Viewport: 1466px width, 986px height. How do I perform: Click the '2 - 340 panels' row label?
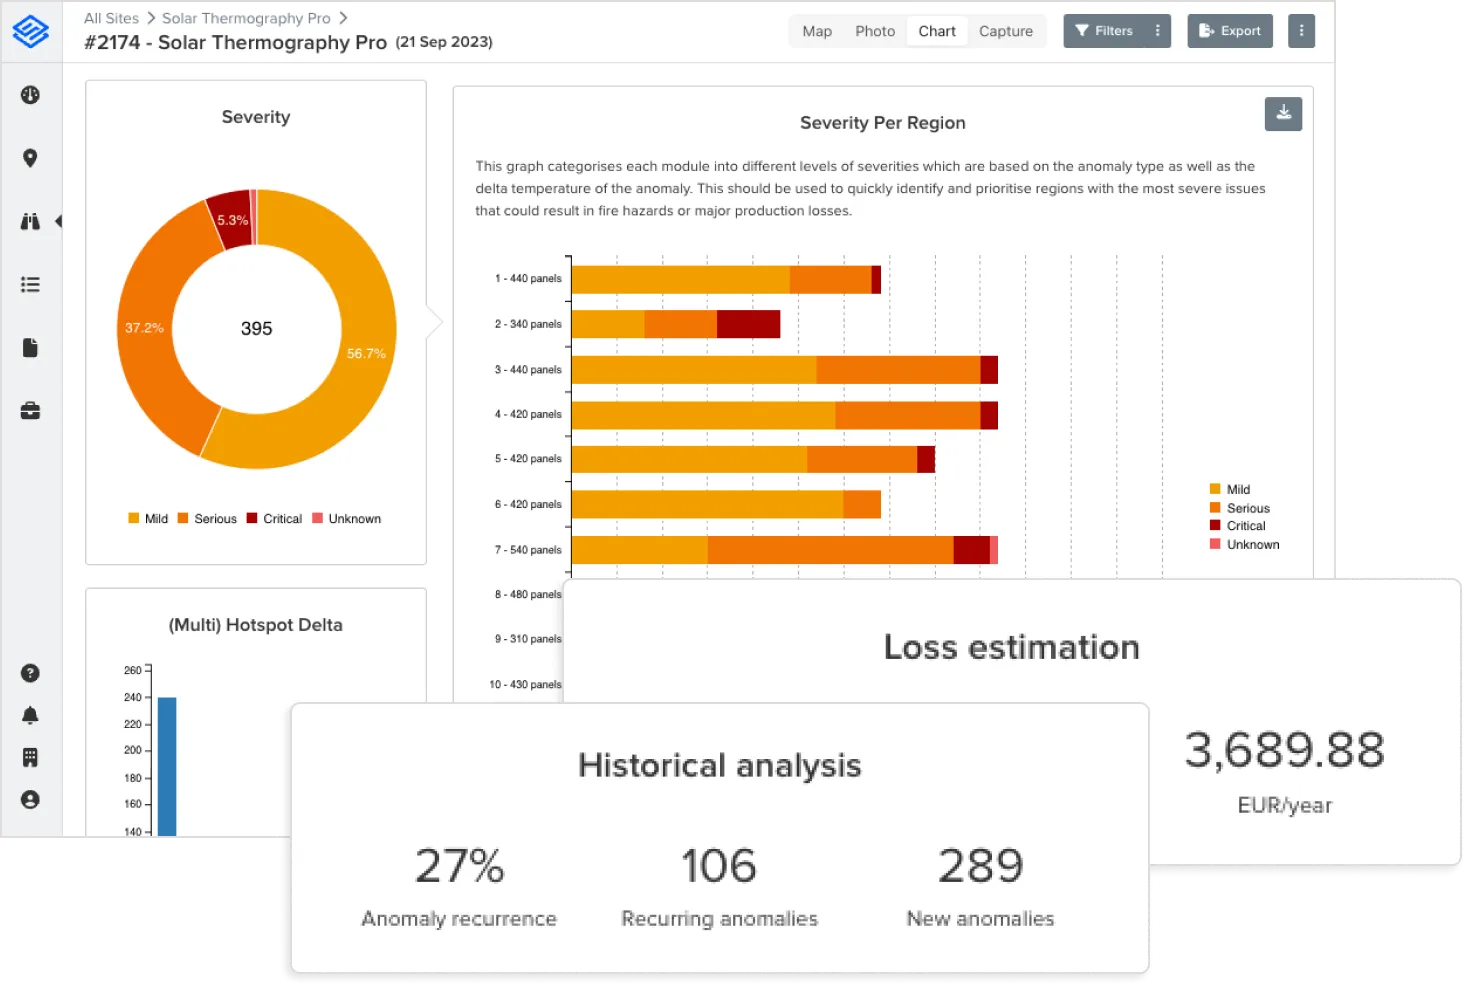528,324
